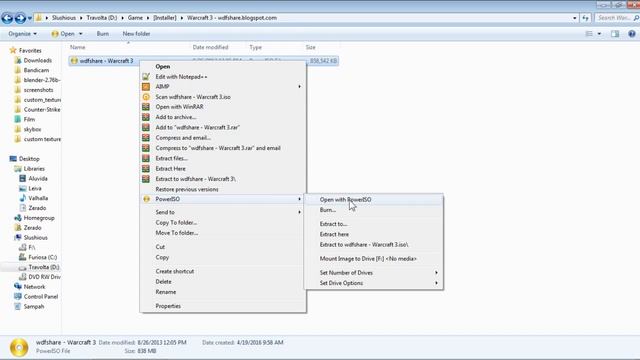640x360 pixels.
Task: Open the Organize dropdown menu
Action: (22, 34)
